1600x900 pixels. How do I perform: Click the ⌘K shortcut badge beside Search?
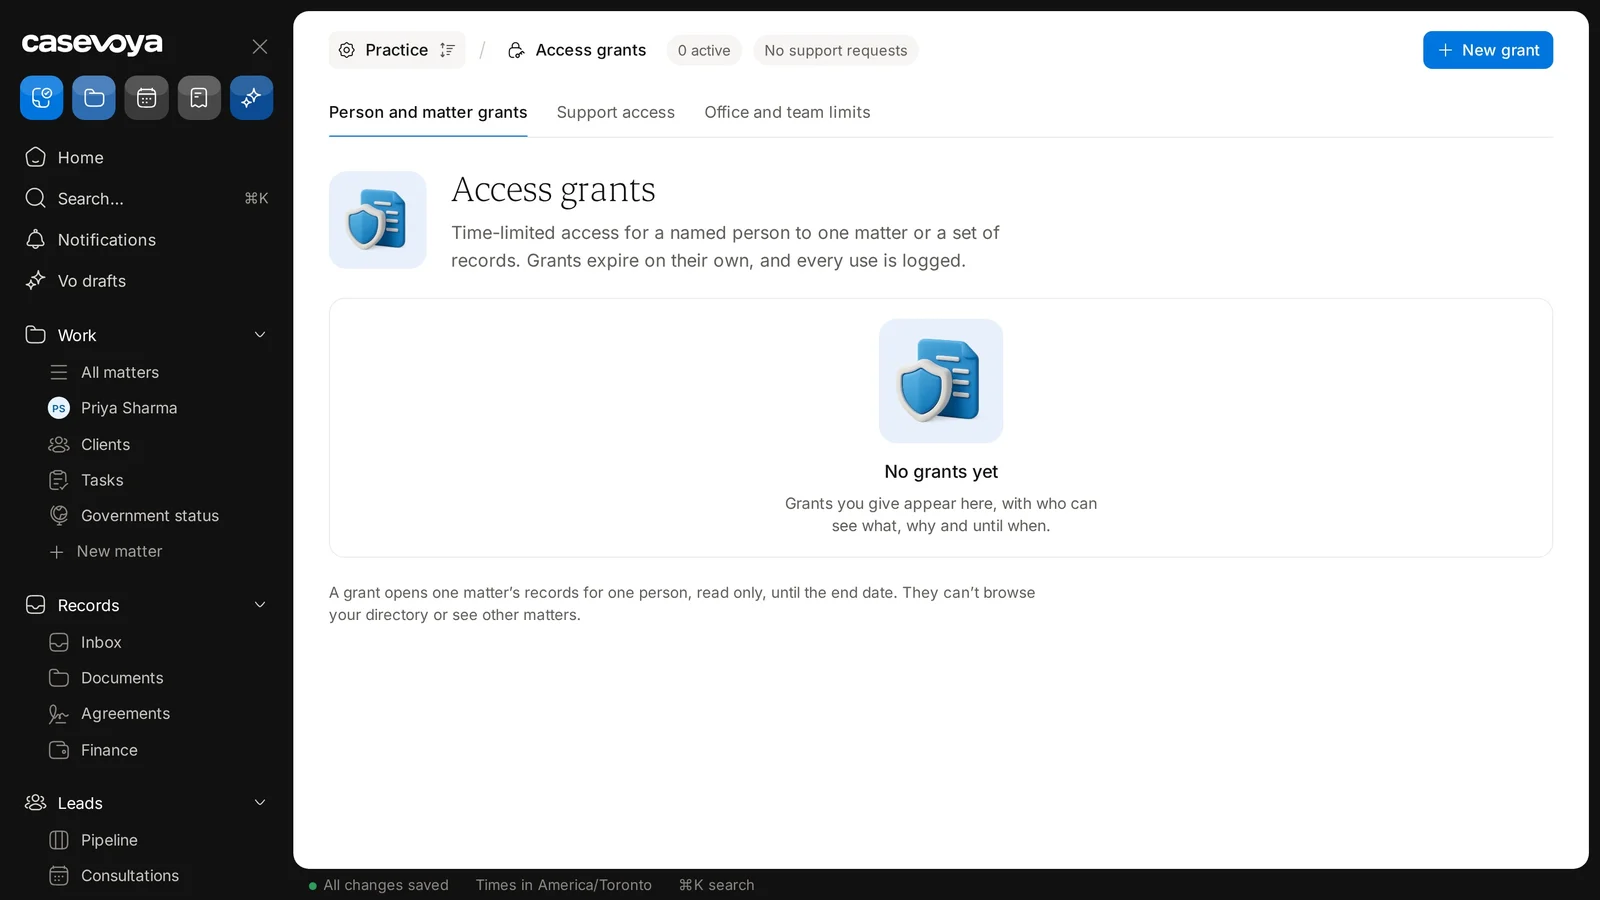point(256,198)
